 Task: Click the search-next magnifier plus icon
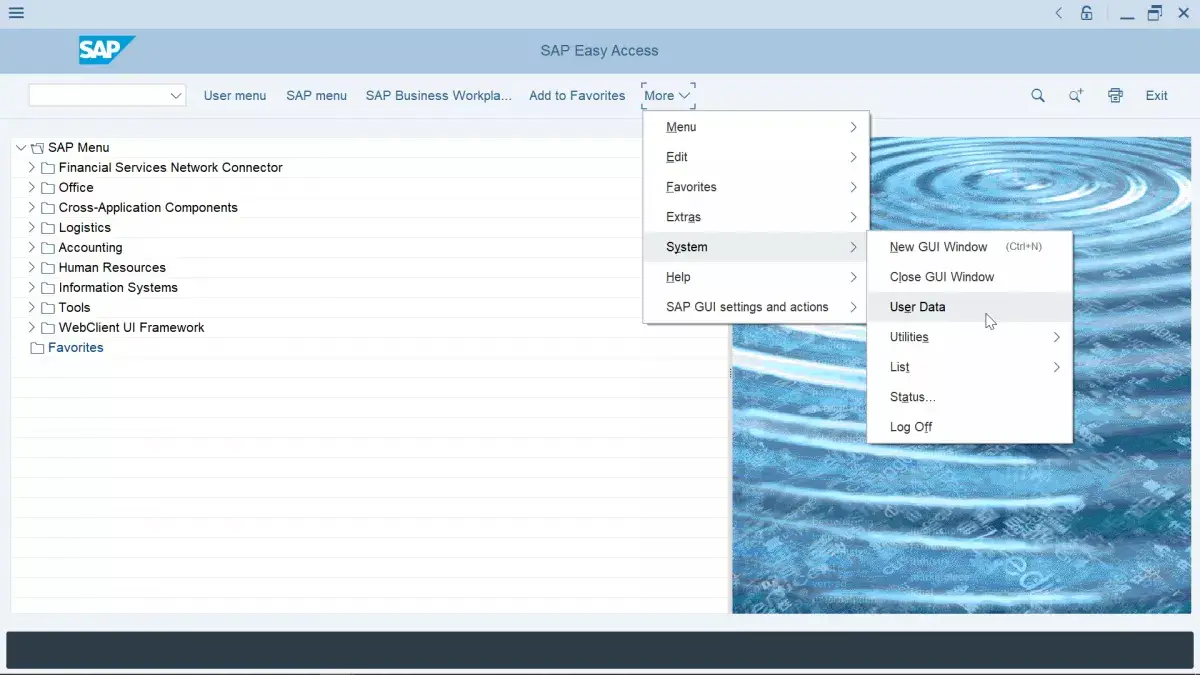tap(1076, 96)
